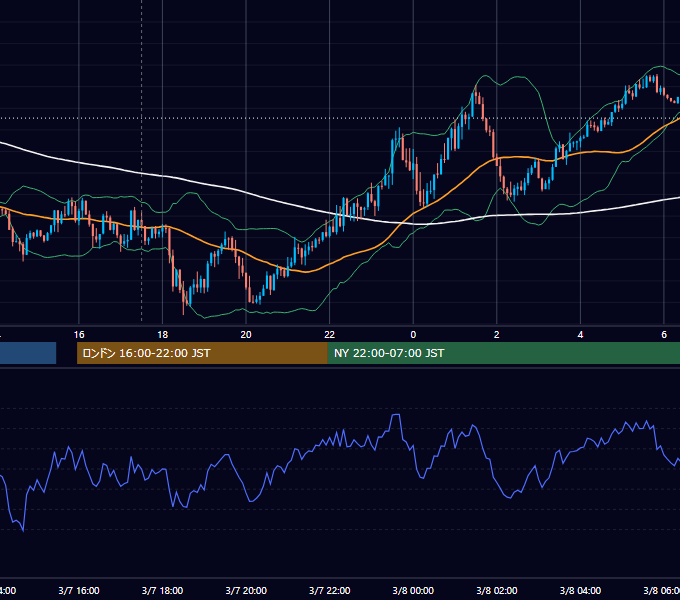This screenshot has height=600, width=680.
Task: Click the 3/8 00:00 date label
Action: [413, 590]
